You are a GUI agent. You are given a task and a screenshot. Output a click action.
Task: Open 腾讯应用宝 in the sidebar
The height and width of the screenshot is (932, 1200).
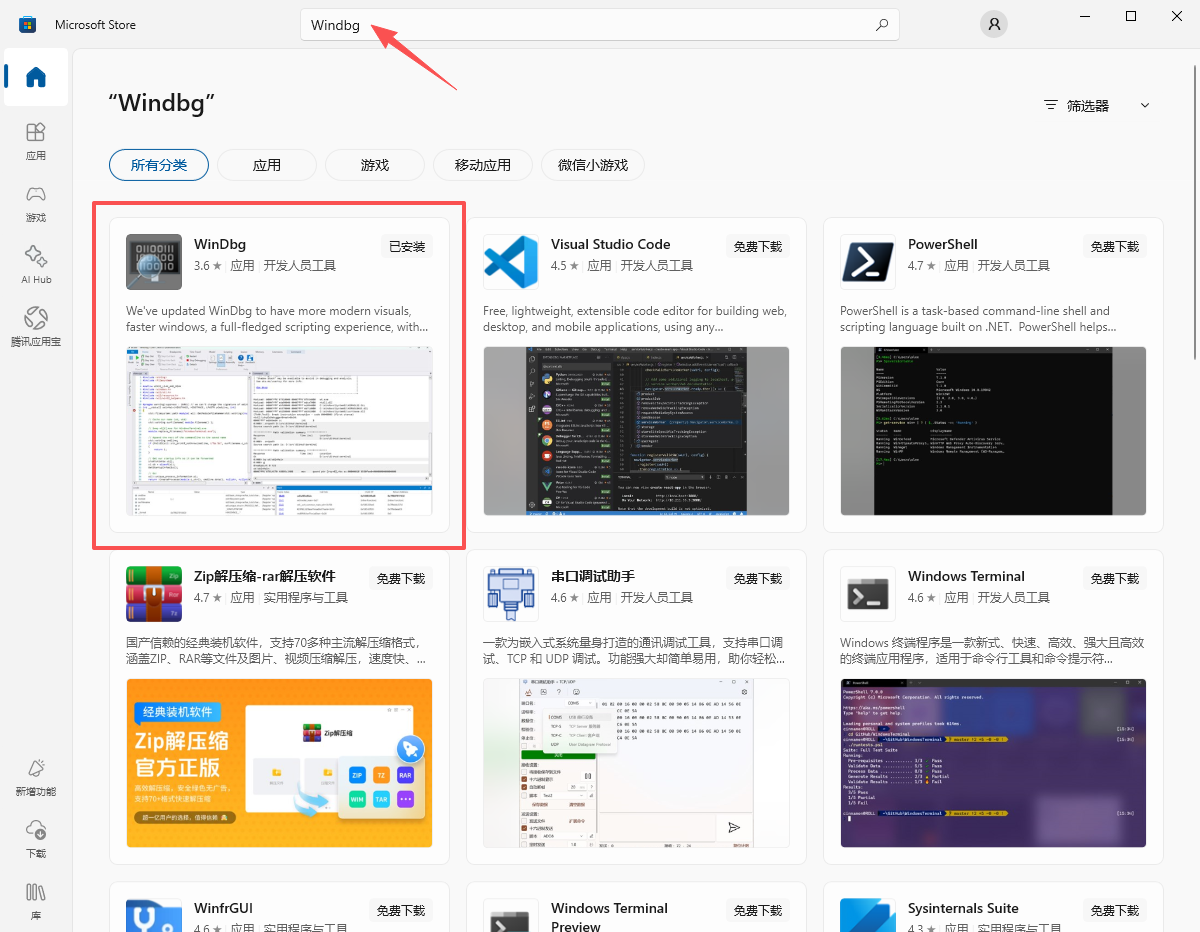pos(36,327)
